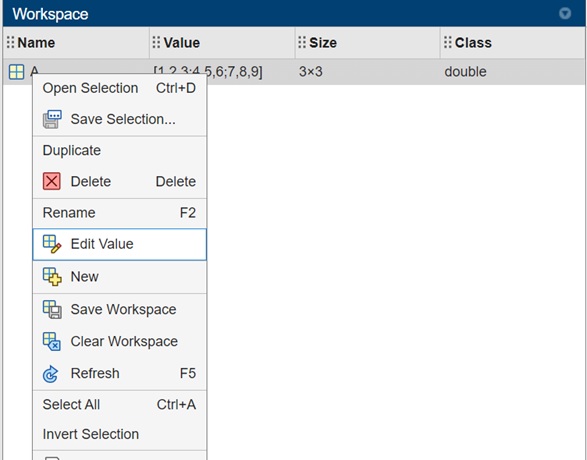587x460 pixels.
Task: Click the double class cell
Action: tap(465, 71)
